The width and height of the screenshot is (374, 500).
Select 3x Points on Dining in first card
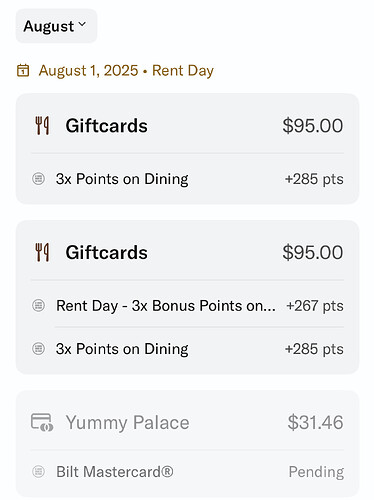click(x=122, y=179)
